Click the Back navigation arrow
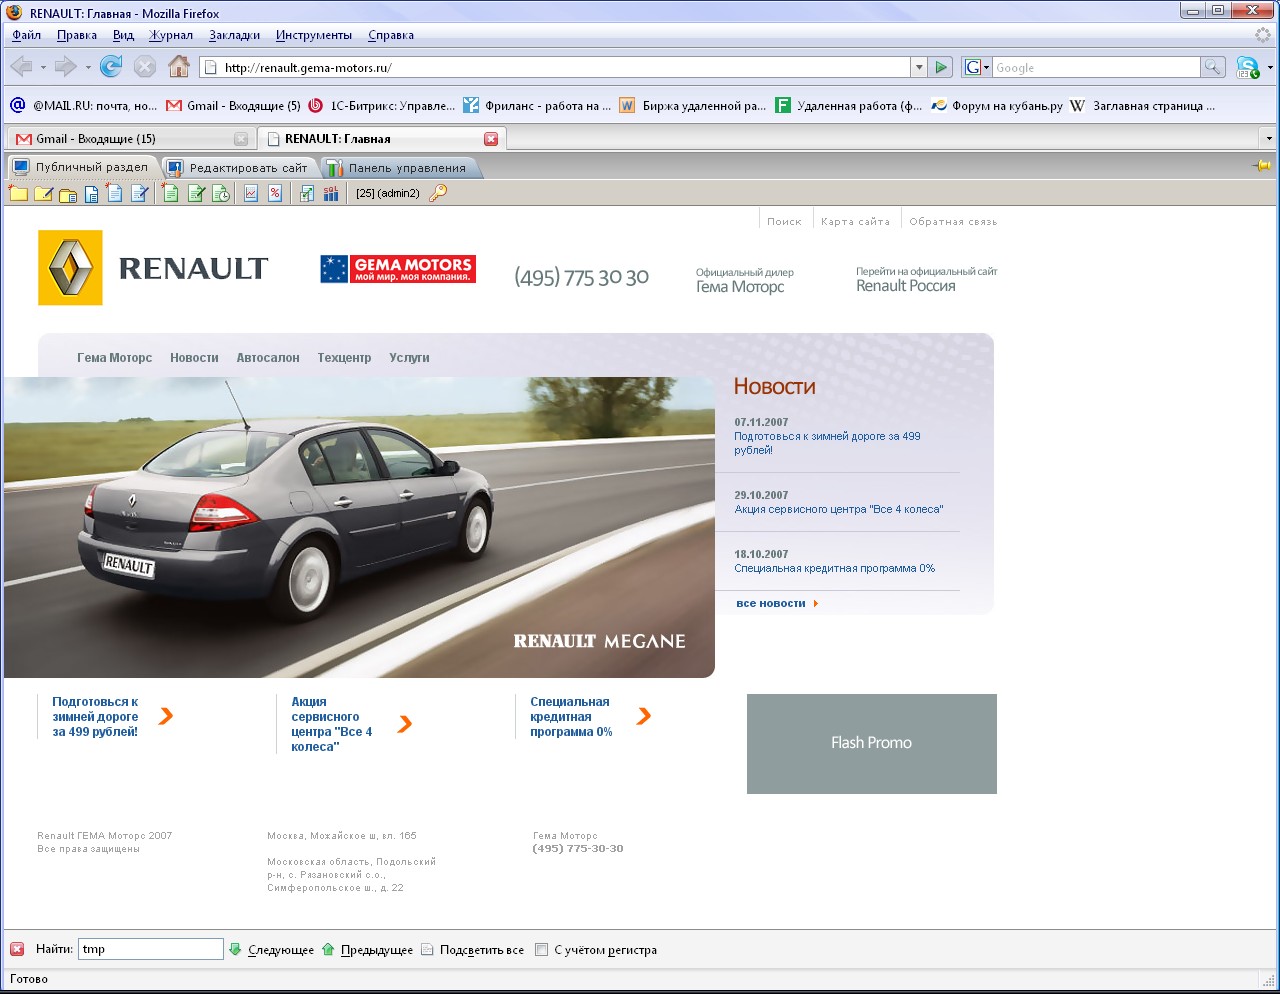The width and height of the screenshot is (1280, 994). click(x=21, y=67)
